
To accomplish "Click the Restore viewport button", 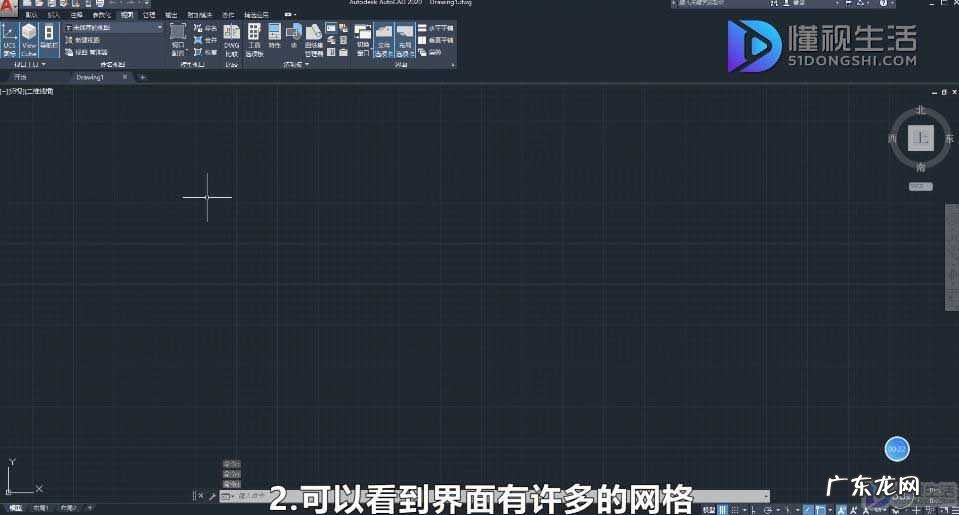I will pyautogui.click(x=206, y=52).
